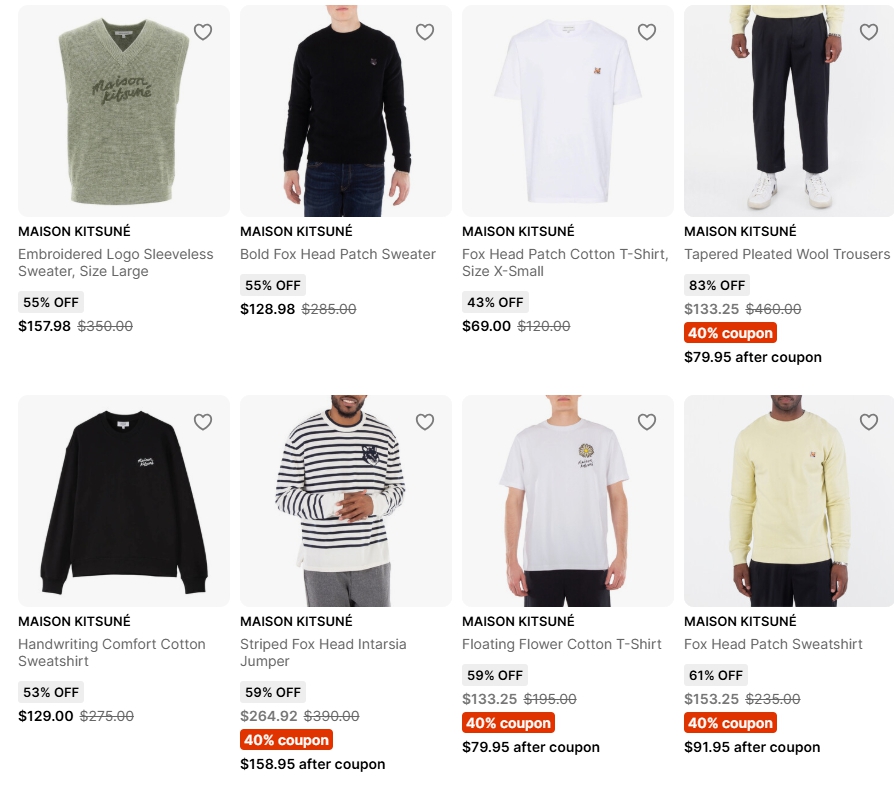This screenshot has width=894, height=792.
Task: Select 40% coupon badge on Fox Head Sweatshirt
Action: coord(730,723)
